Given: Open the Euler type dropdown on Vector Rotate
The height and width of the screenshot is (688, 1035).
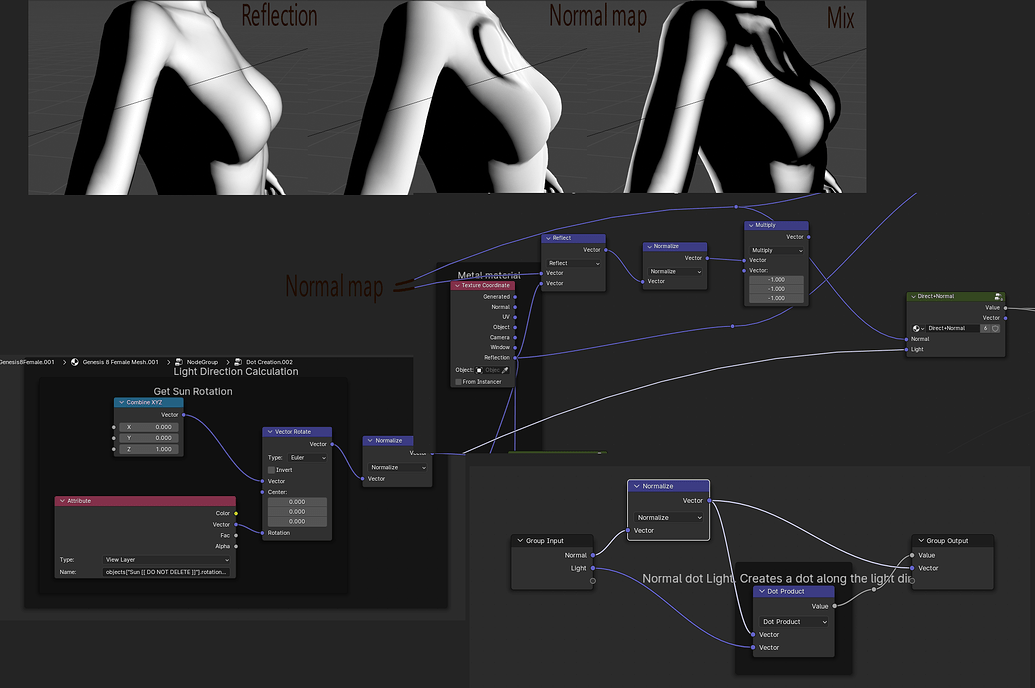Looking at the screenshot, I should click(x=307, y=458).
